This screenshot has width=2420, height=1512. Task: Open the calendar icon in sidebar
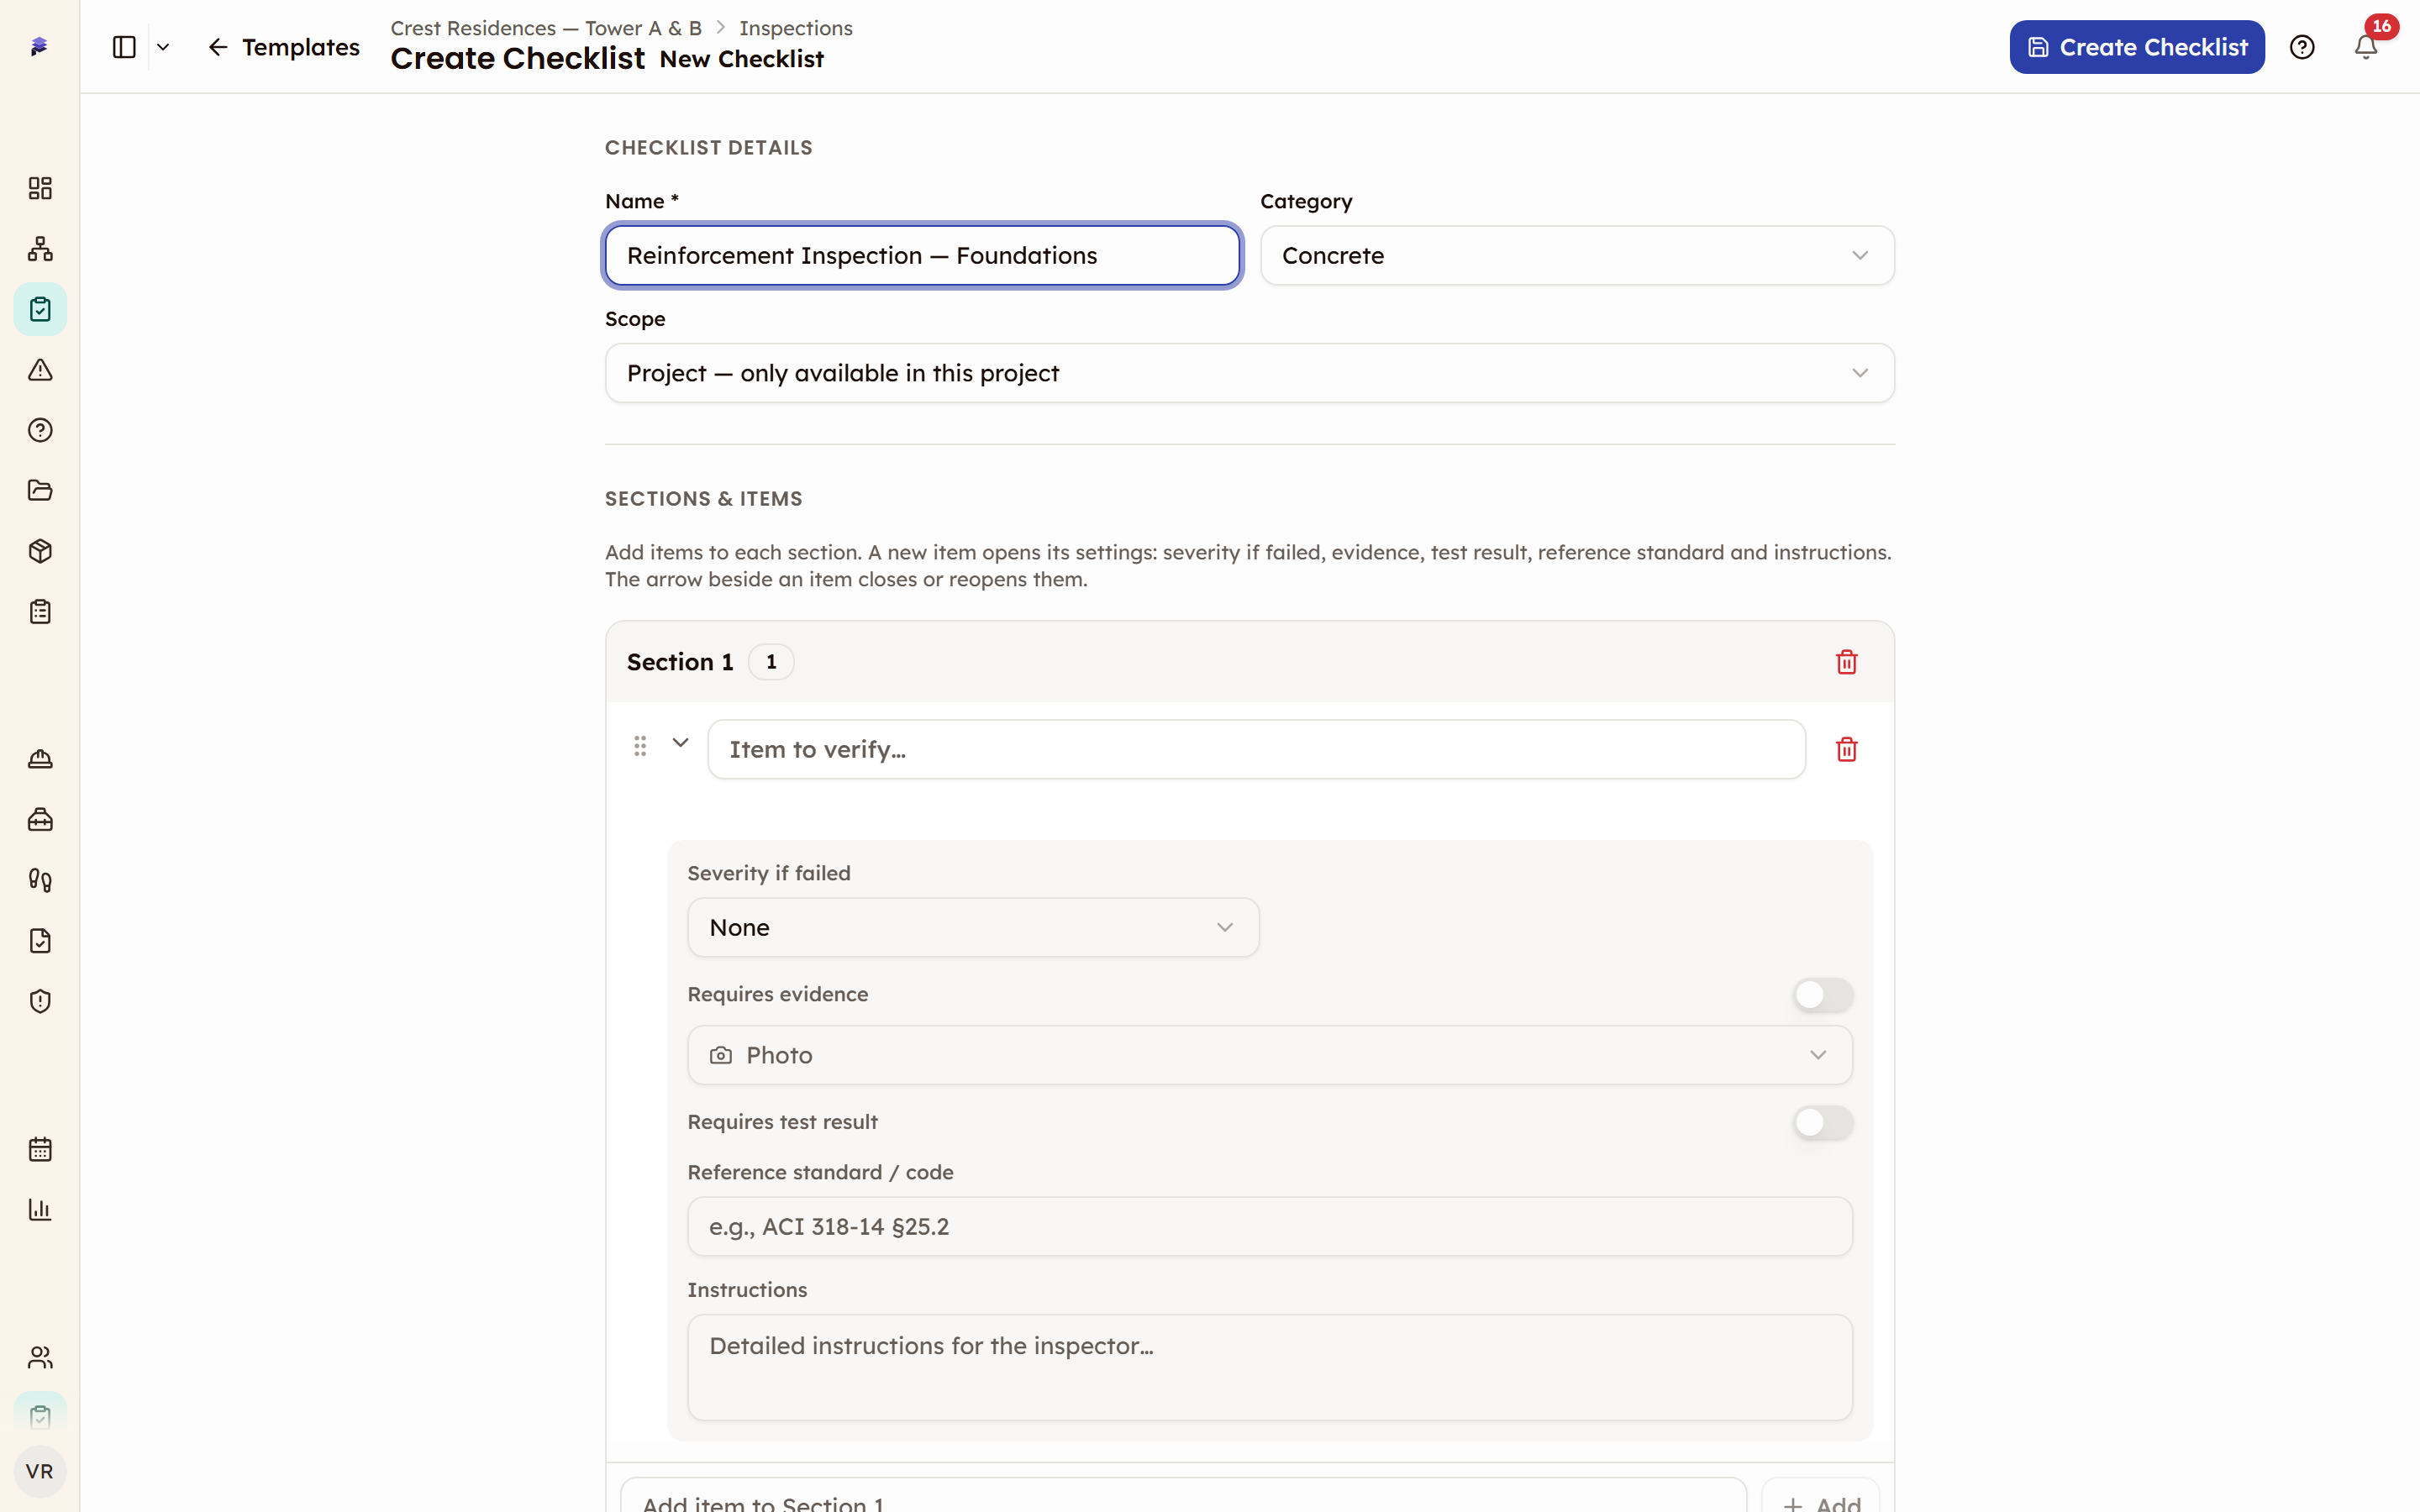point(40,1150)
